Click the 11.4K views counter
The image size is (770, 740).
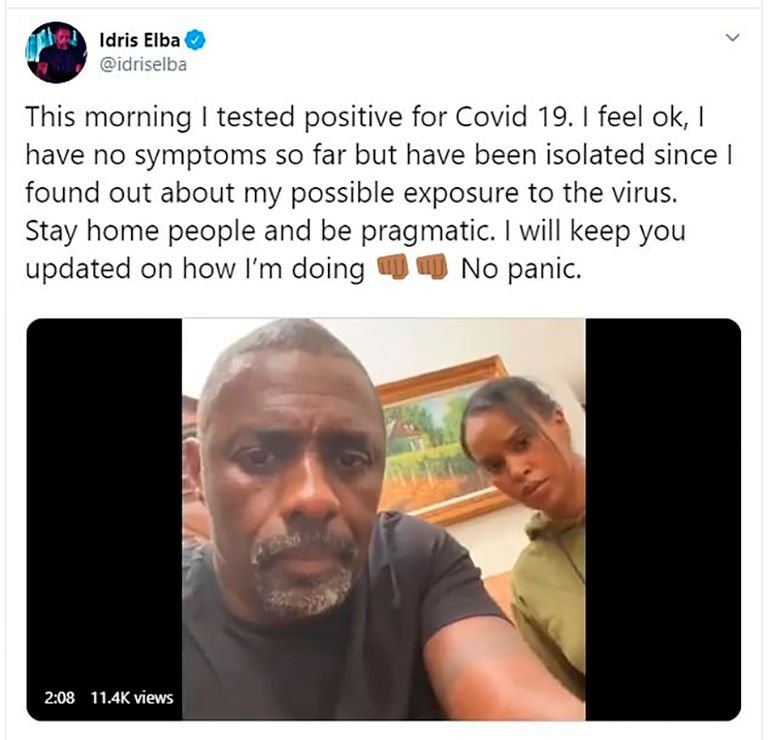coord(132,697)
